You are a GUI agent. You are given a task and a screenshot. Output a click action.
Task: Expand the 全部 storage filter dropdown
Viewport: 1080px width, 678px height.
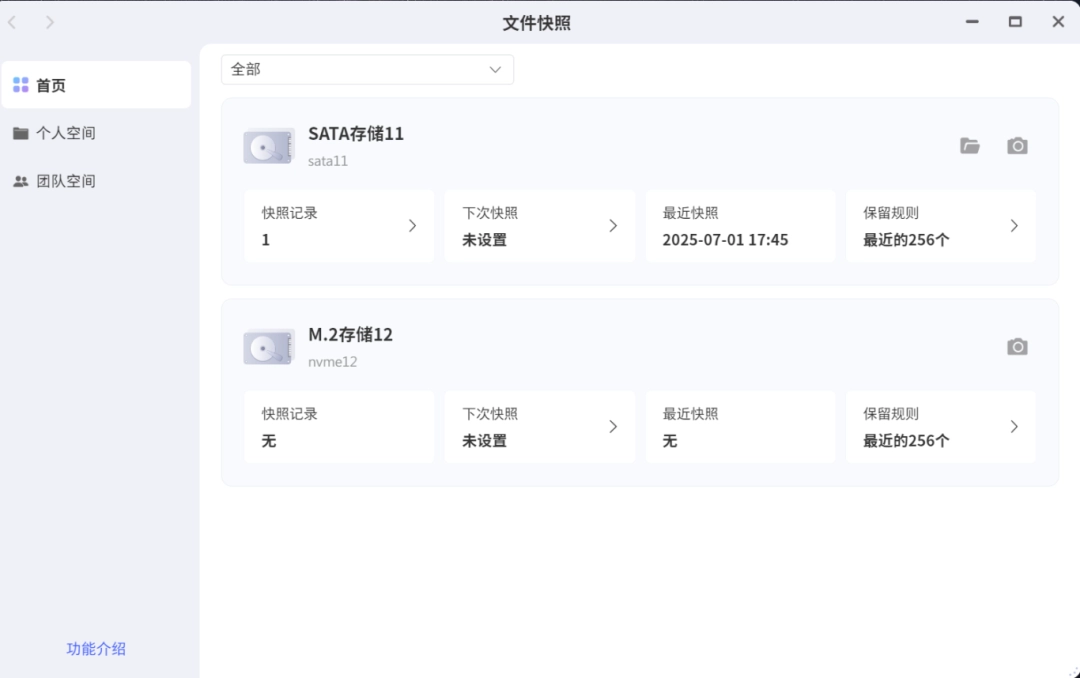click(x=367, y=69)
